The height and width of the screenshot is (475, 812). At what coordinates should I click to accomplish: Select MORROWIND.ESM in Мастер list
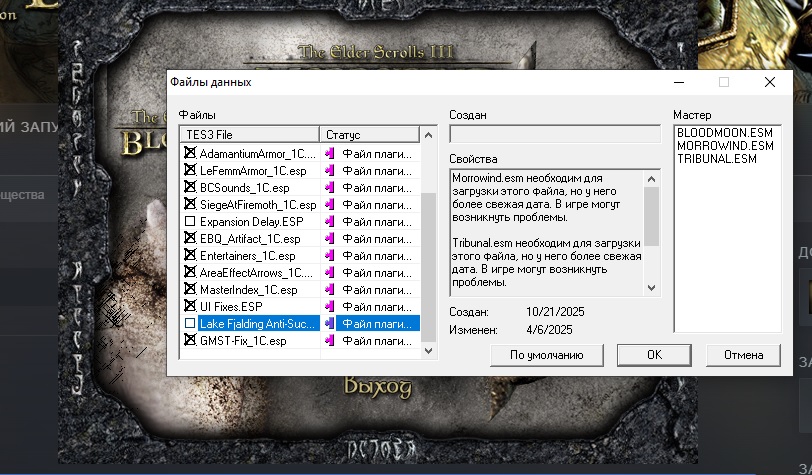point(725,146)
